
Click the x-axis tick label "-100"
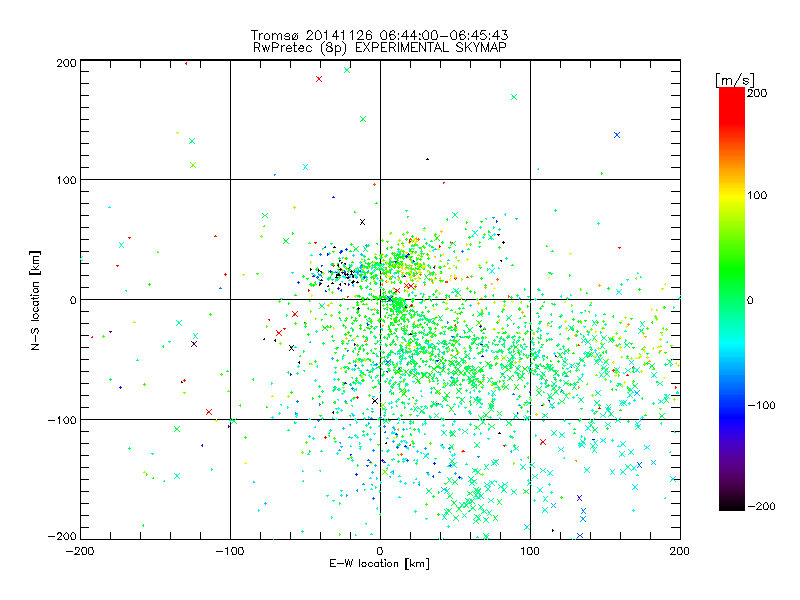tap(230, 551)
